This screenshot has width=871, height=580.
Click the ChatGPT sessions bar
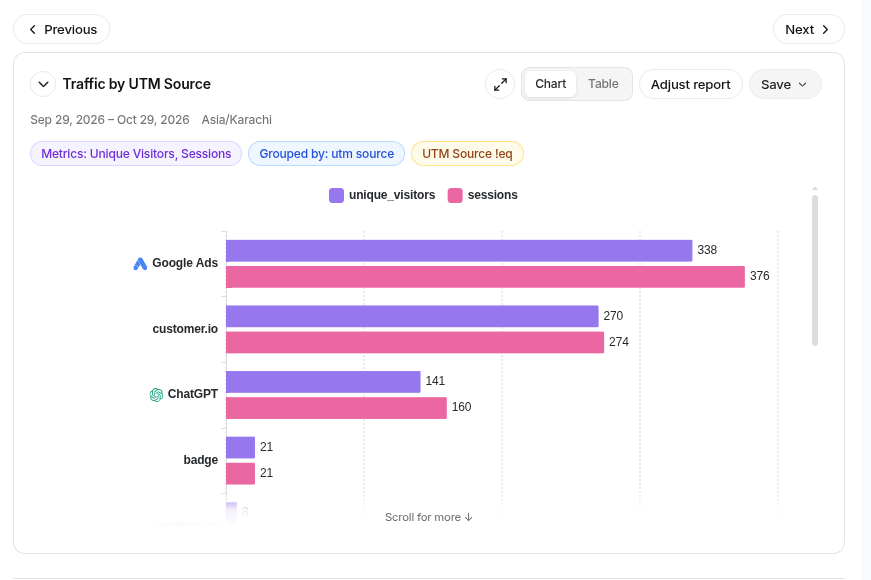point(337,408)
